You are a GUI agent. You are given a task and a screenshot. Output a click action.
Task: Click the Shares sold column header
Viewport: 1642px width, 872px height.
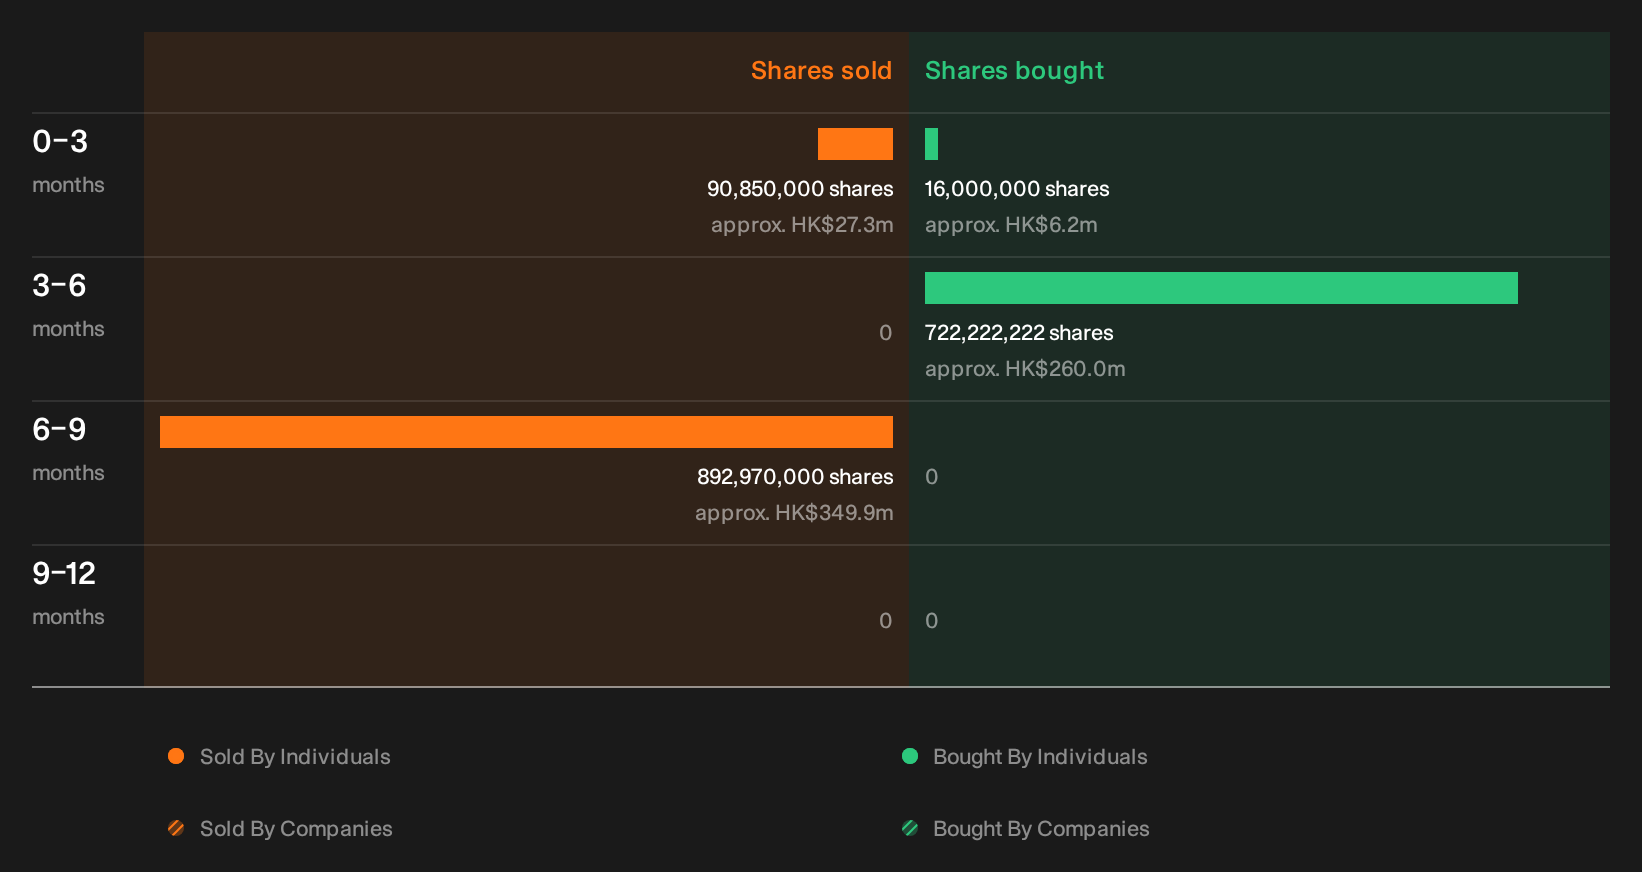pos(821,71)
